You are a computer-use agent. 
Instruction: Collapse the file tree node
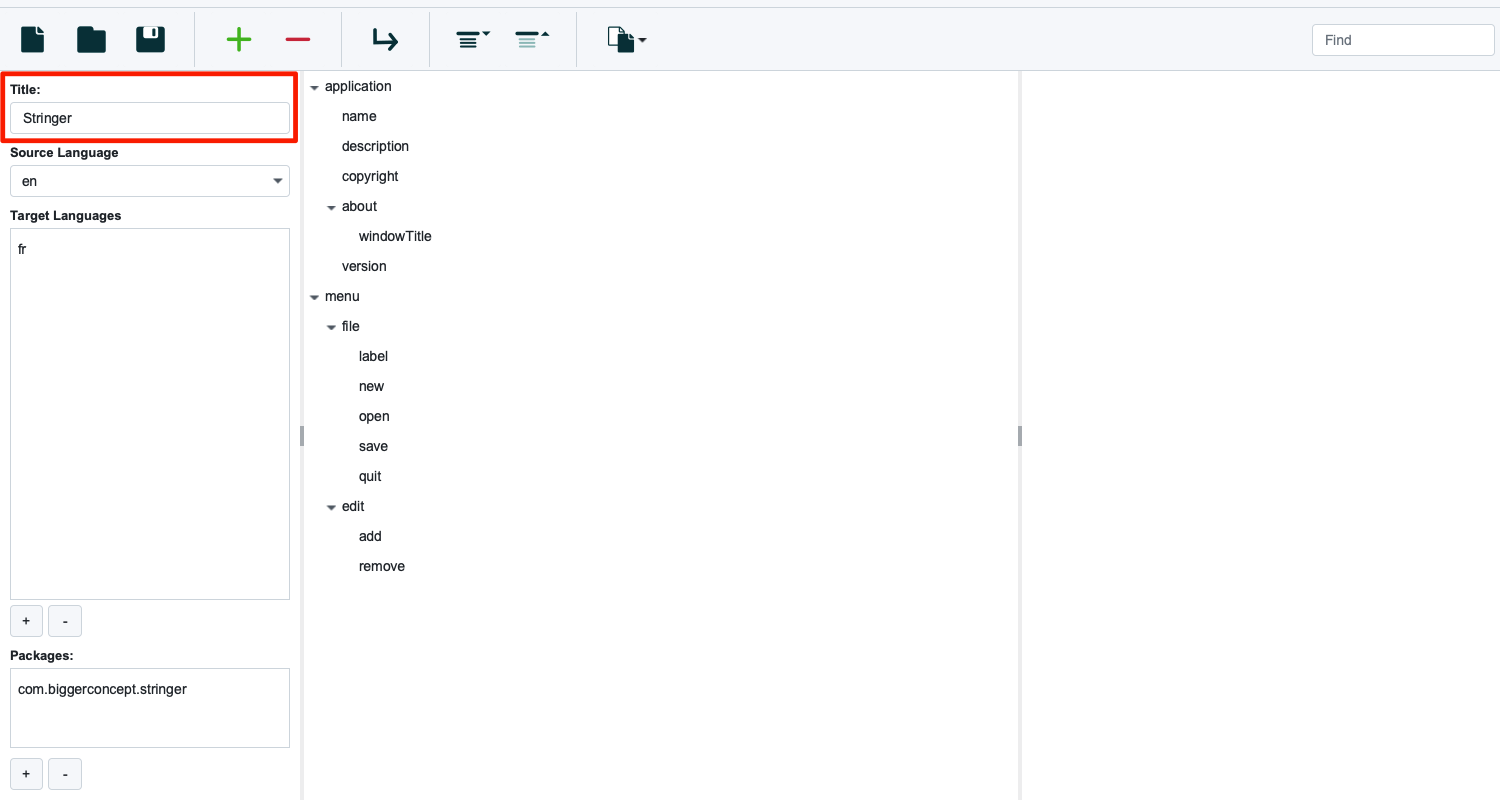pos(331,327)
